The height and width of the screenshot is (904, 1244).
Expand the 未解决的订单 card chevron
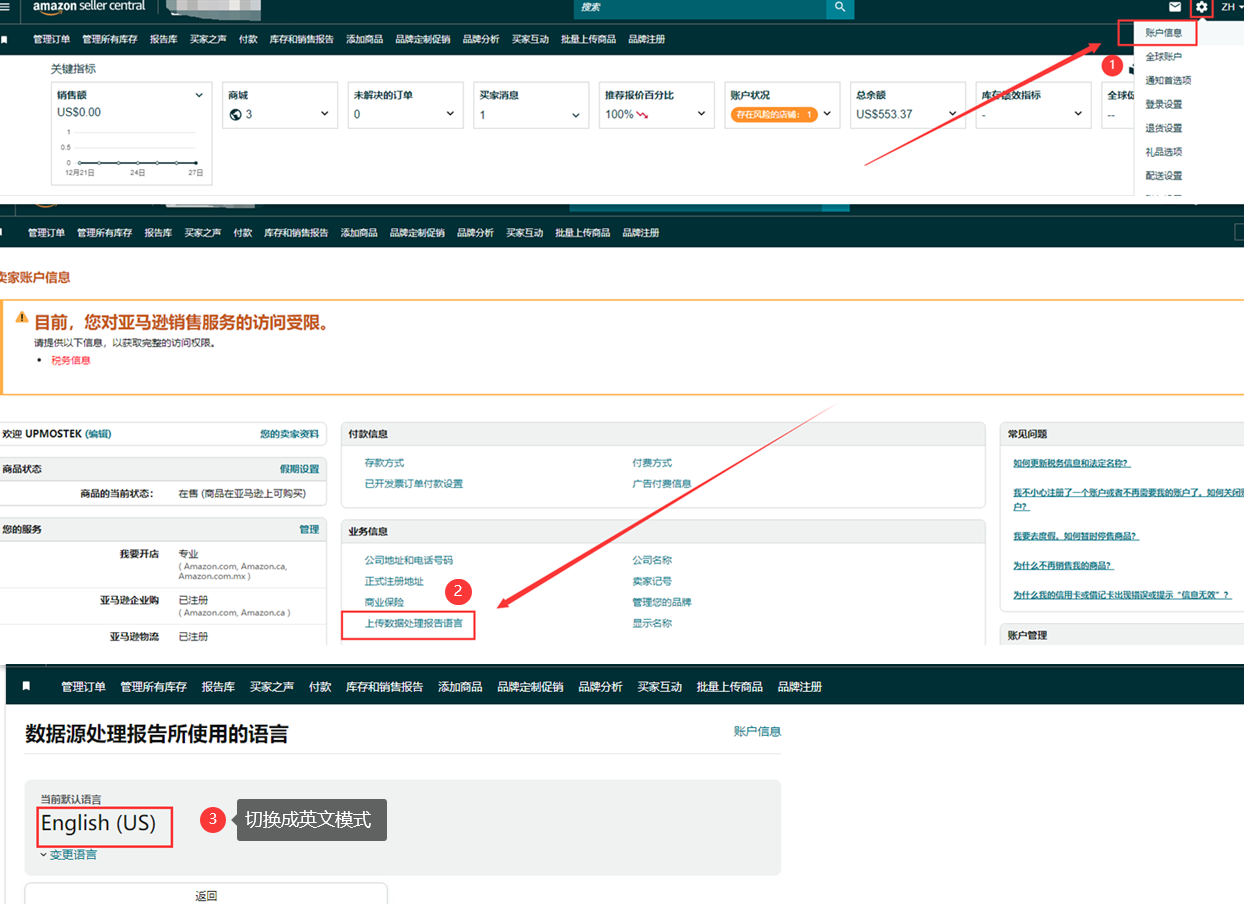pos(451,114)
